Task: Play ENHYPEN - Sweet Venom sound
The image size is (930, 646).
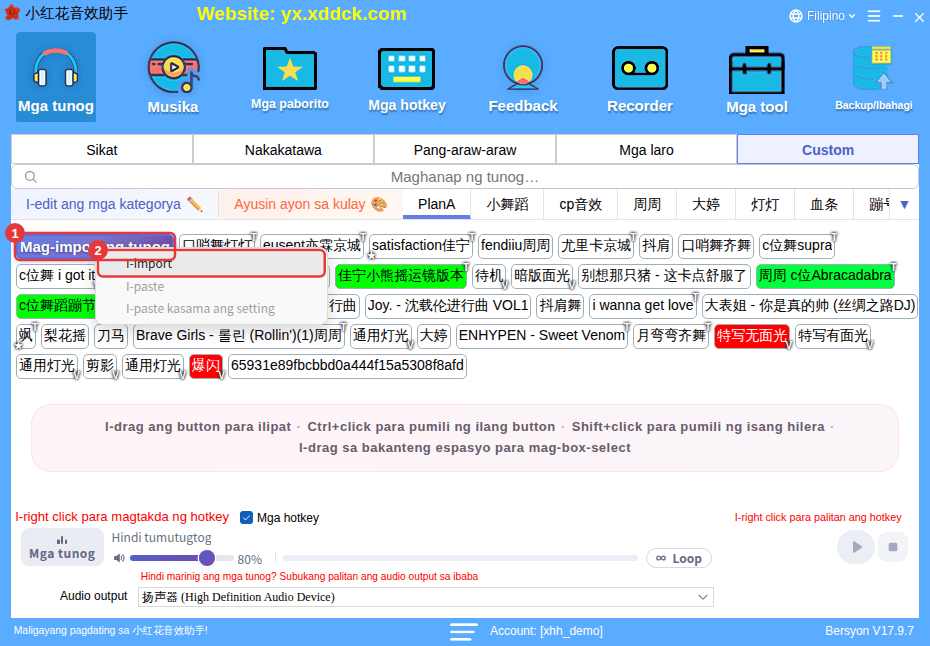Action: tap(542, 336)
